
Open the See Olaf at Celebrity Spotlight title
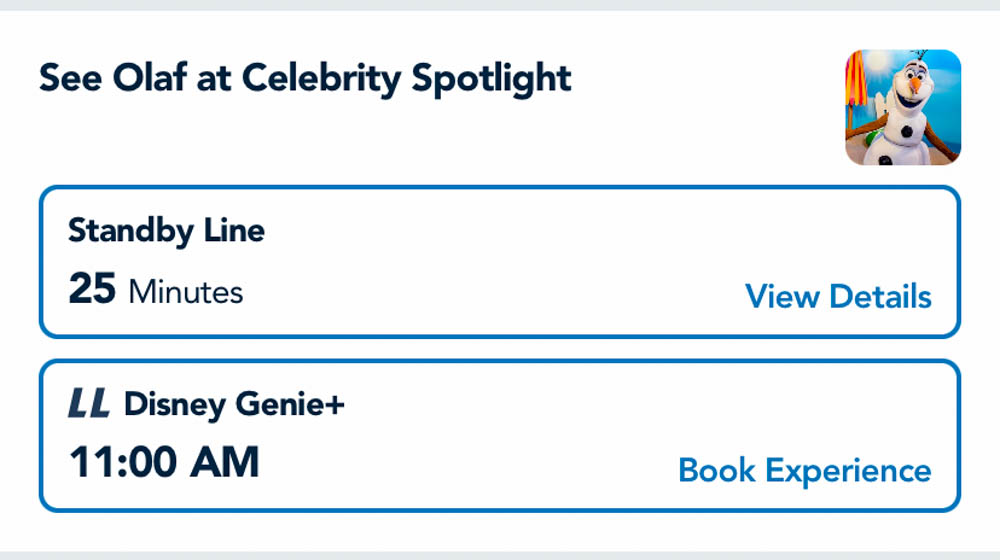click(305, 78)
